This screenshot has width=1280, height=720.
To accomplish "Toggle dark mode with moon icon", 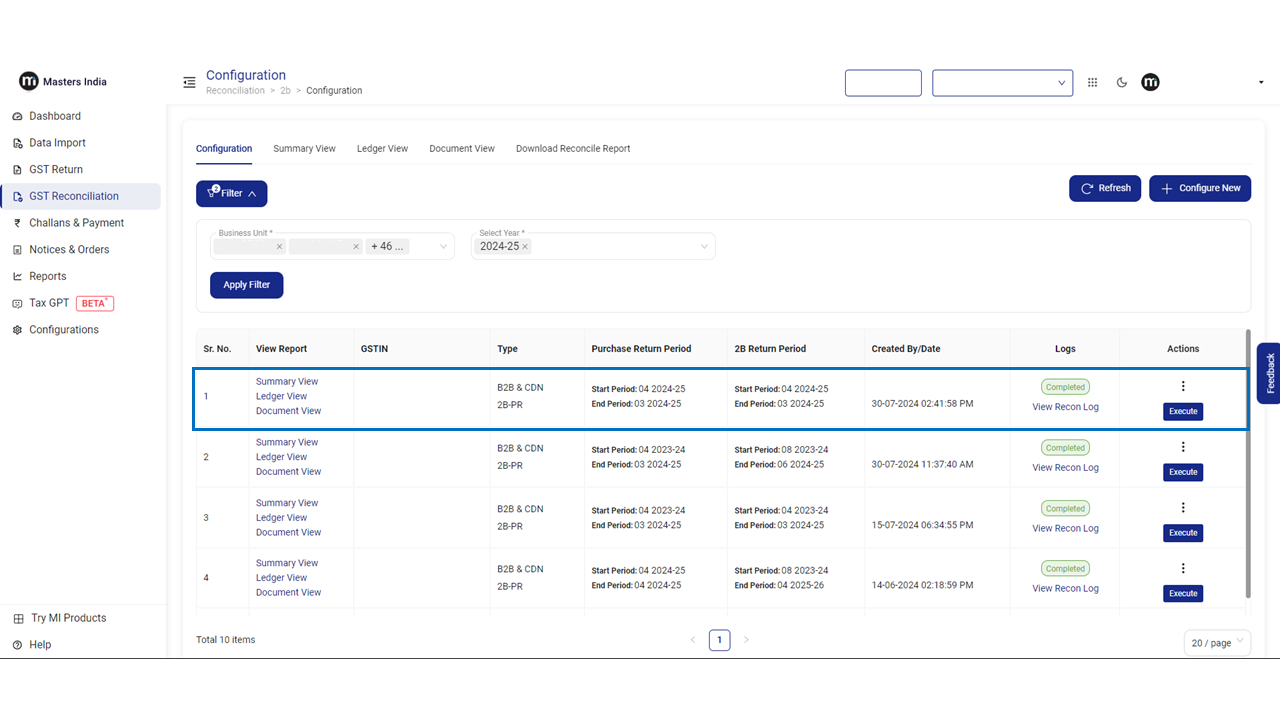I will [1122, 83].
